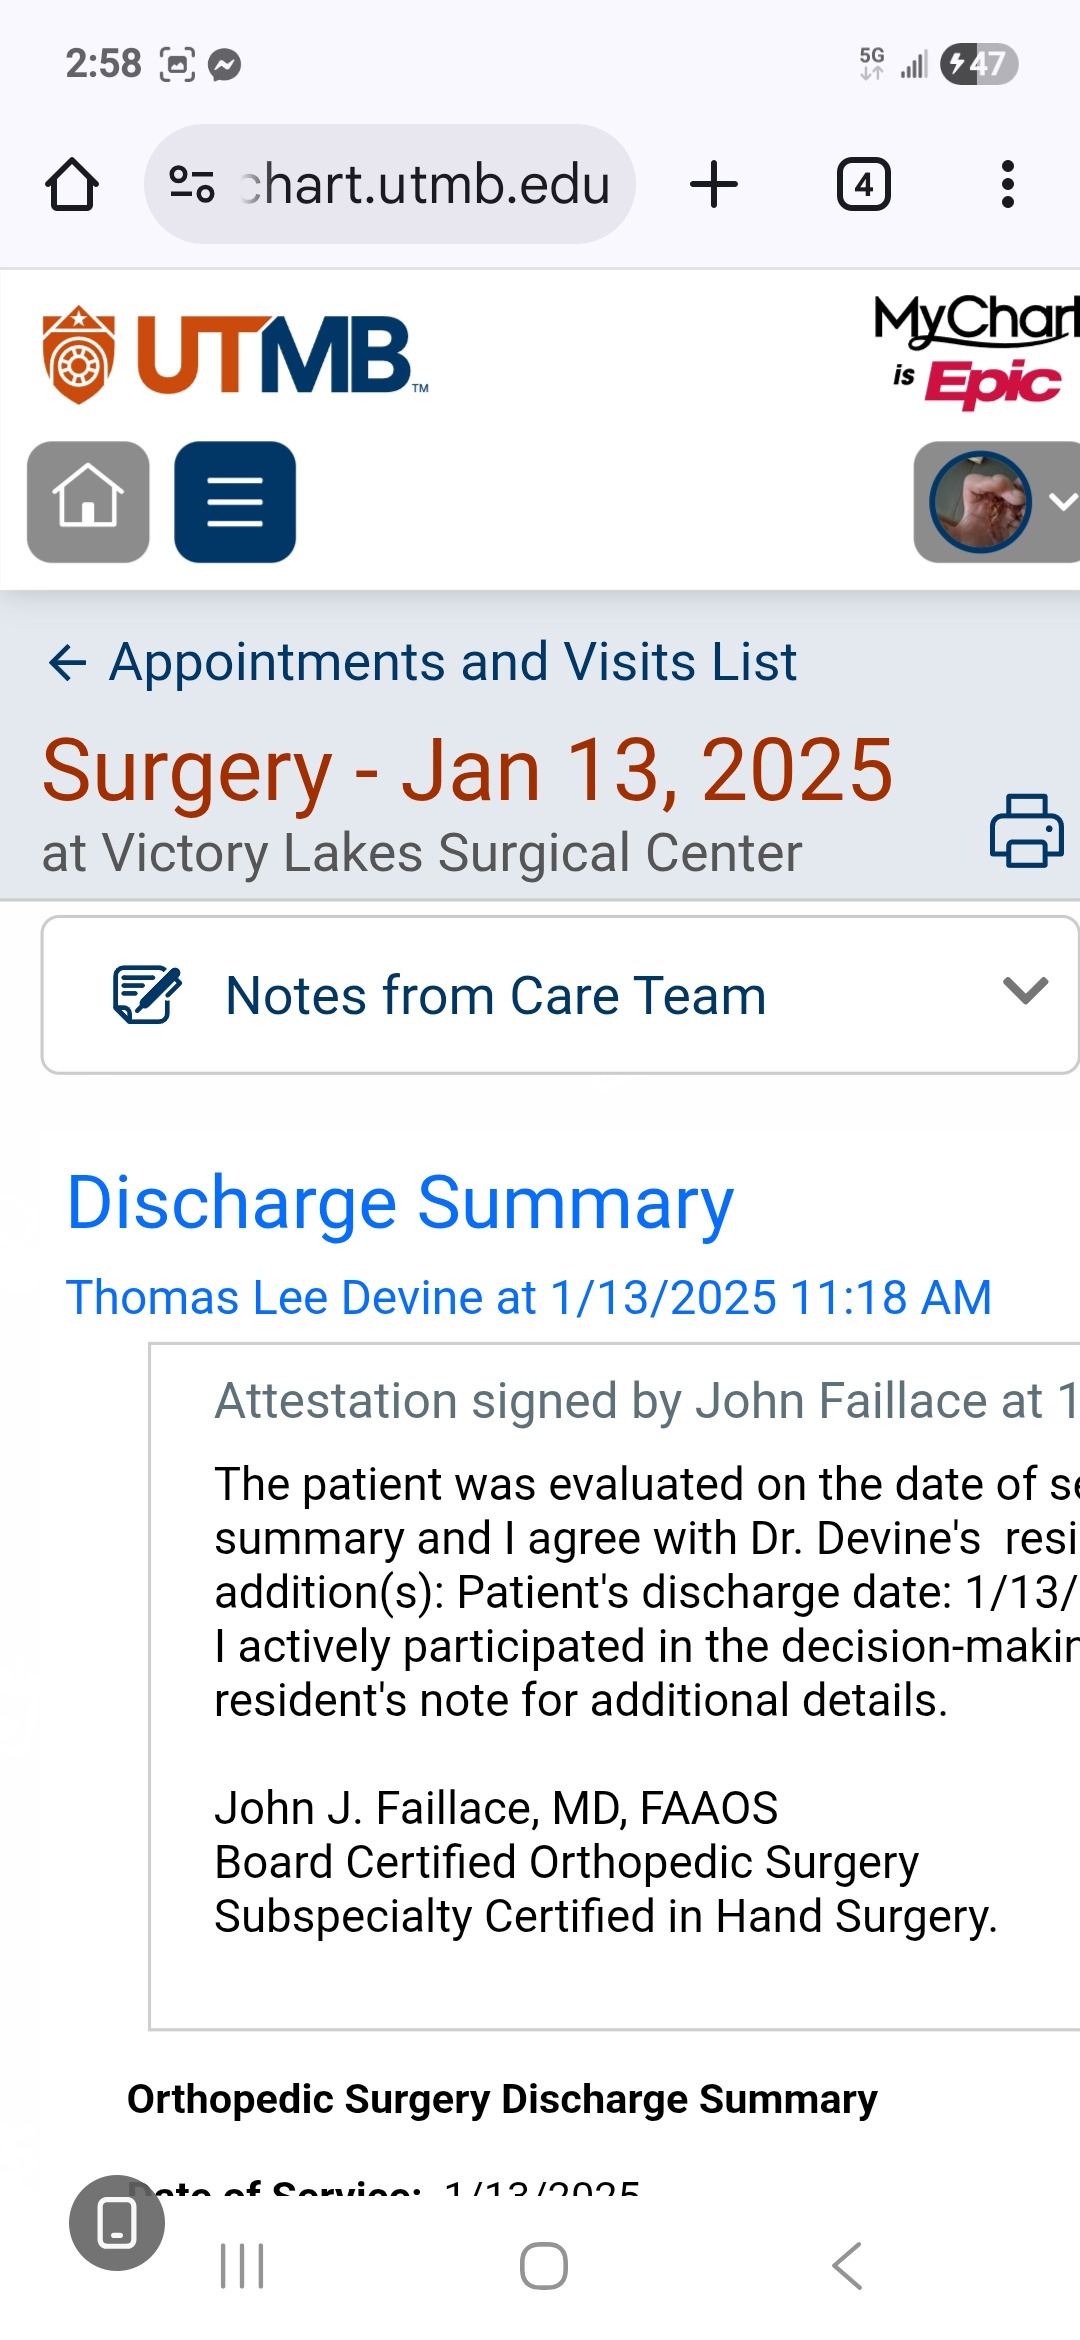Open the profile avatar dropdown

tap(1000, 501)
